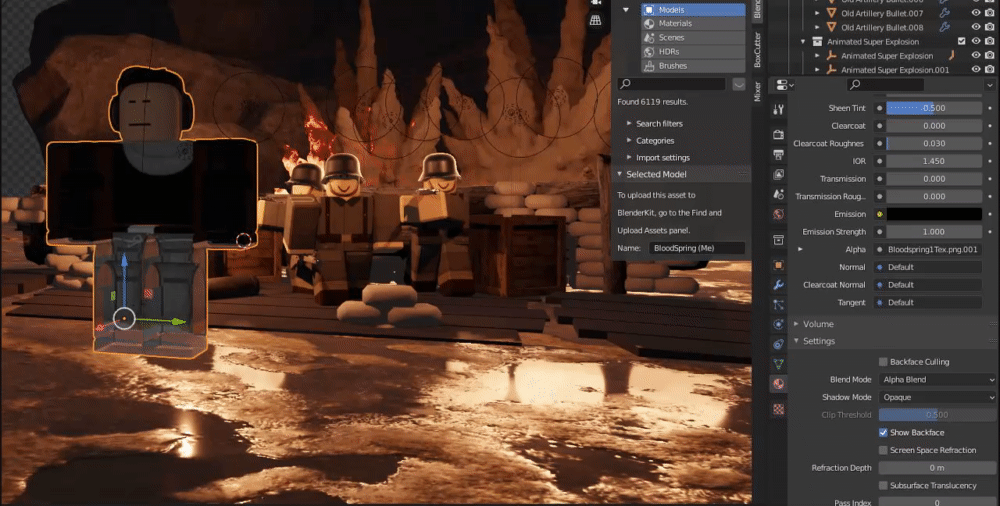Click the BlenderKit asset search field

672,84
